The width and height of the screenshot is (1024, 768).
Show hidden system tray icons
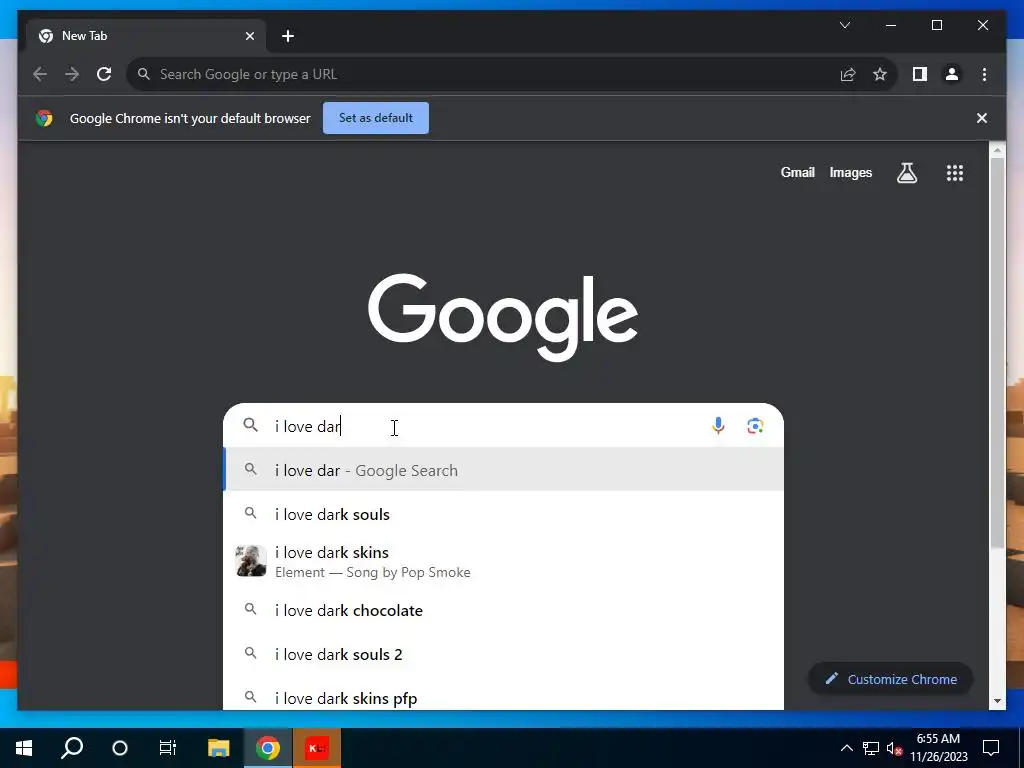[846, 748]
